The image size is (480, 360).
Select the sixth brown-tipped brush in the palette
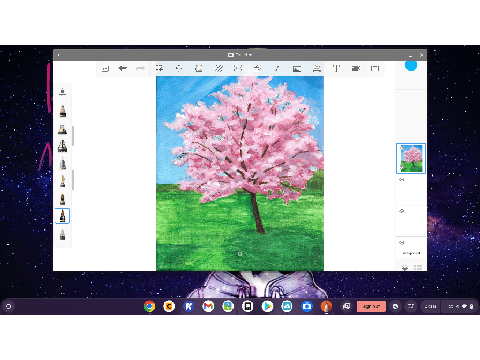tap(62, 199)
